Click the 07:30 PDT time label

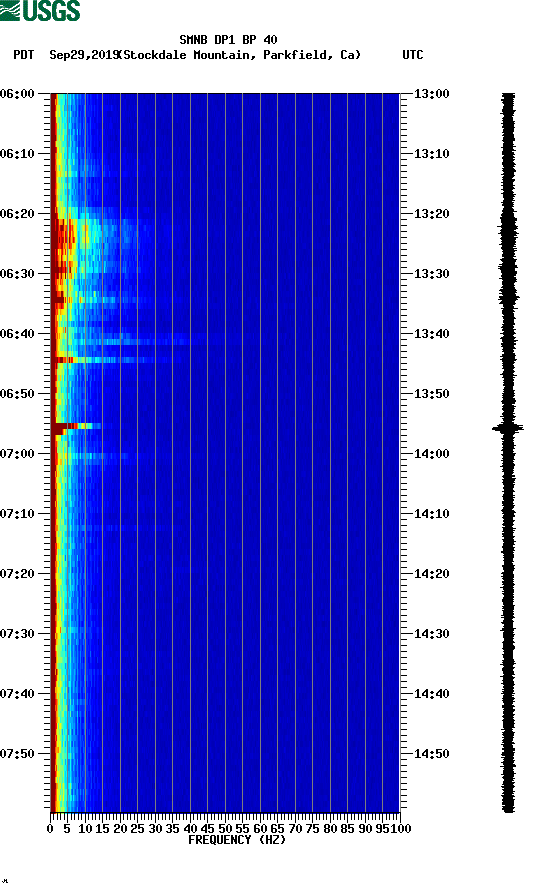click(x=17, y=634)
